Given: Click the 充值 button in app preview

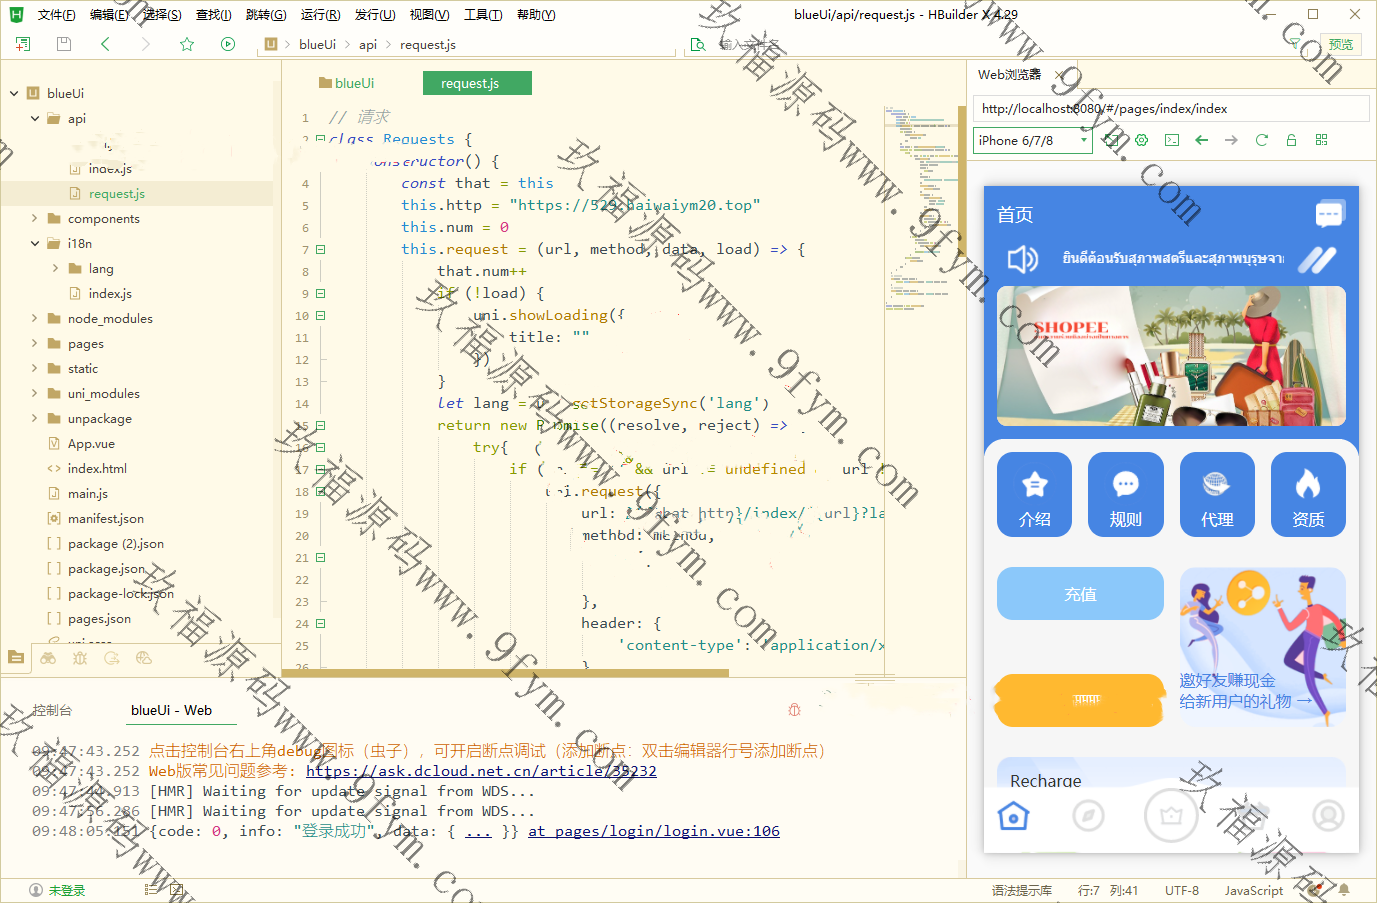Looking at the screenshot, I should pos(1080,594).
